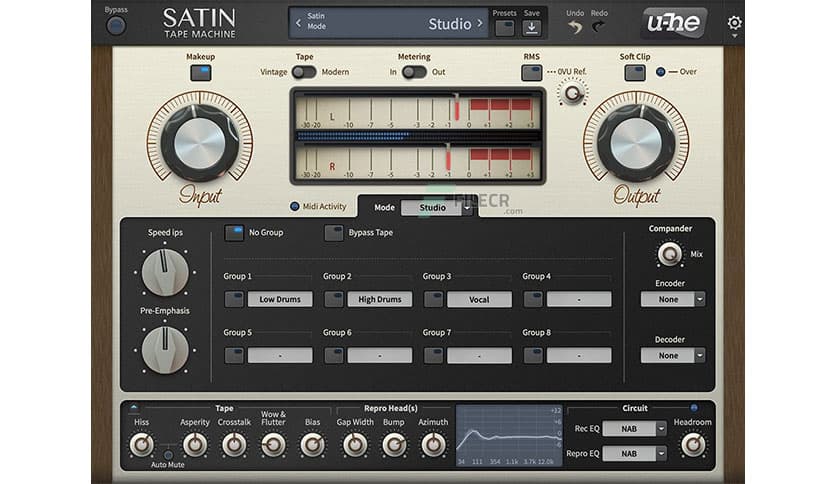The height and width of the screenshot is (484, 836).
Task: Click the Headroom knob
Action: (693, 445)
